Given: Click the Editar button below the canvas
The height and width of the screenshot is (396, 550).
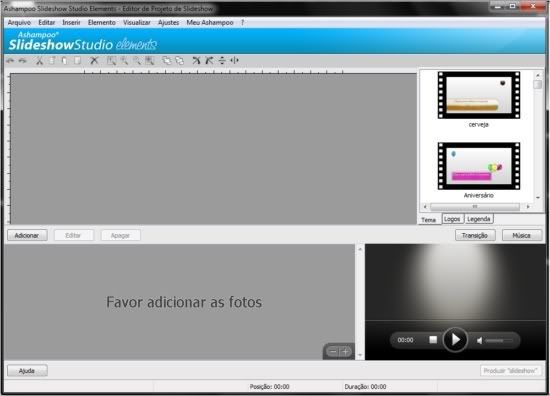Looking at the screenshot, I should [73, 235].
